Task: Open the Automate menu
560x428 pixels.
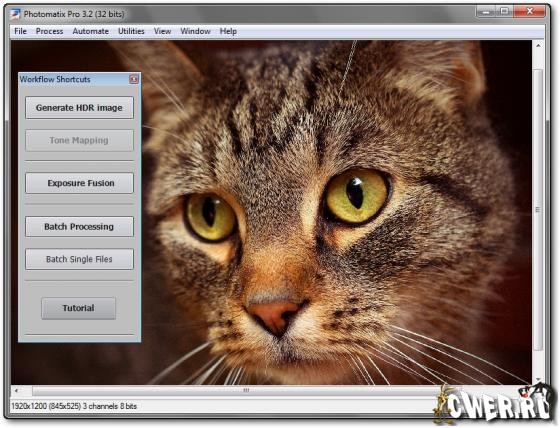Action: (90, 31)
